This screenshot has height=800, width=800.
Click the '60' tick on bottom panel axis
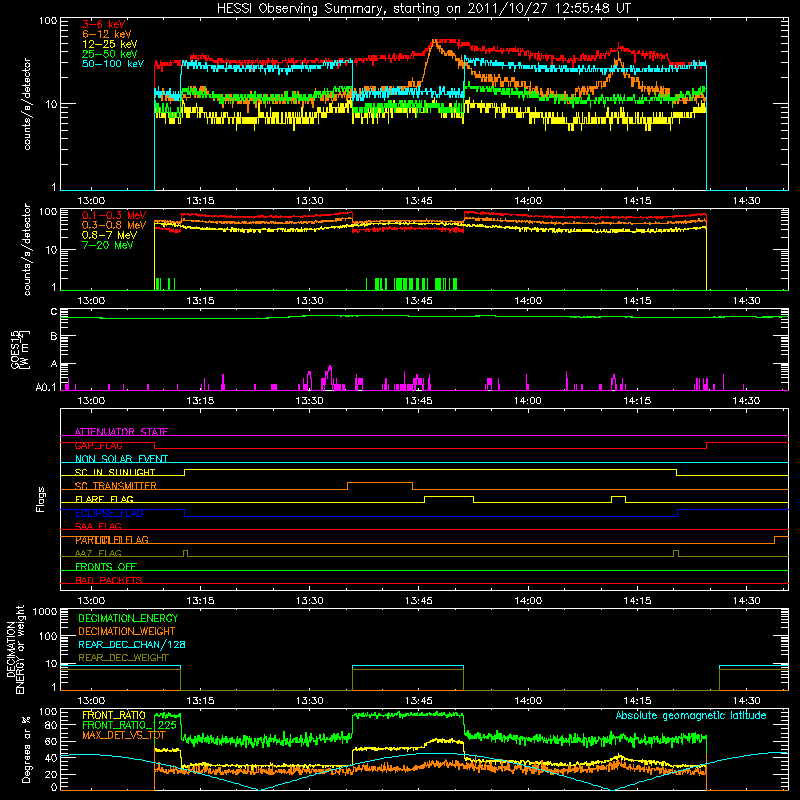click(x=51, y=741)
